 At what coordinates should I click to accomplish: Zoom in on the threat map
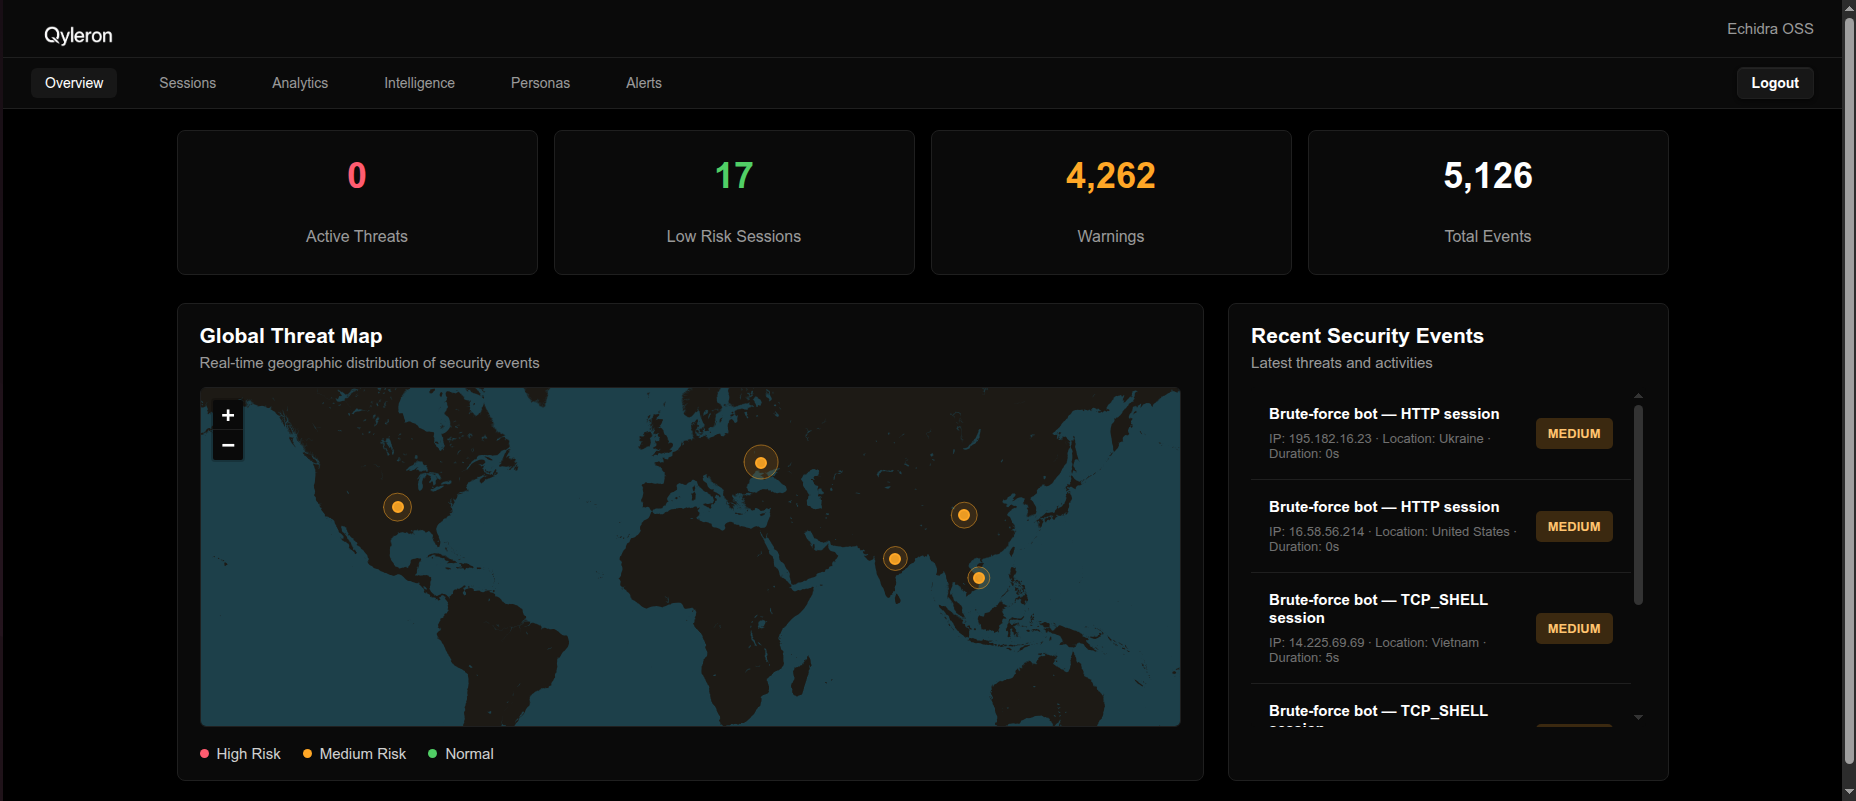click(228, 415)
